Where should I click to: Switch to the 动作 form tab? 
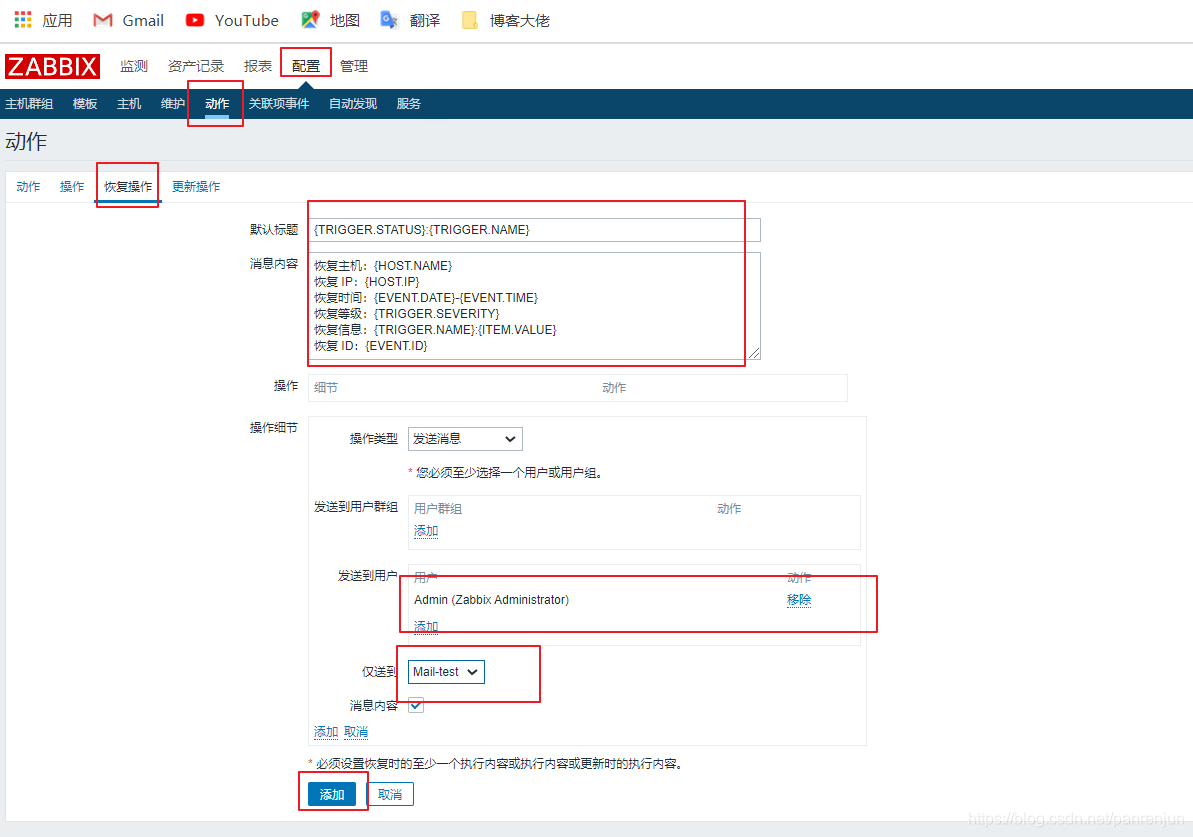pyautogui.click(x=28, y=186)
